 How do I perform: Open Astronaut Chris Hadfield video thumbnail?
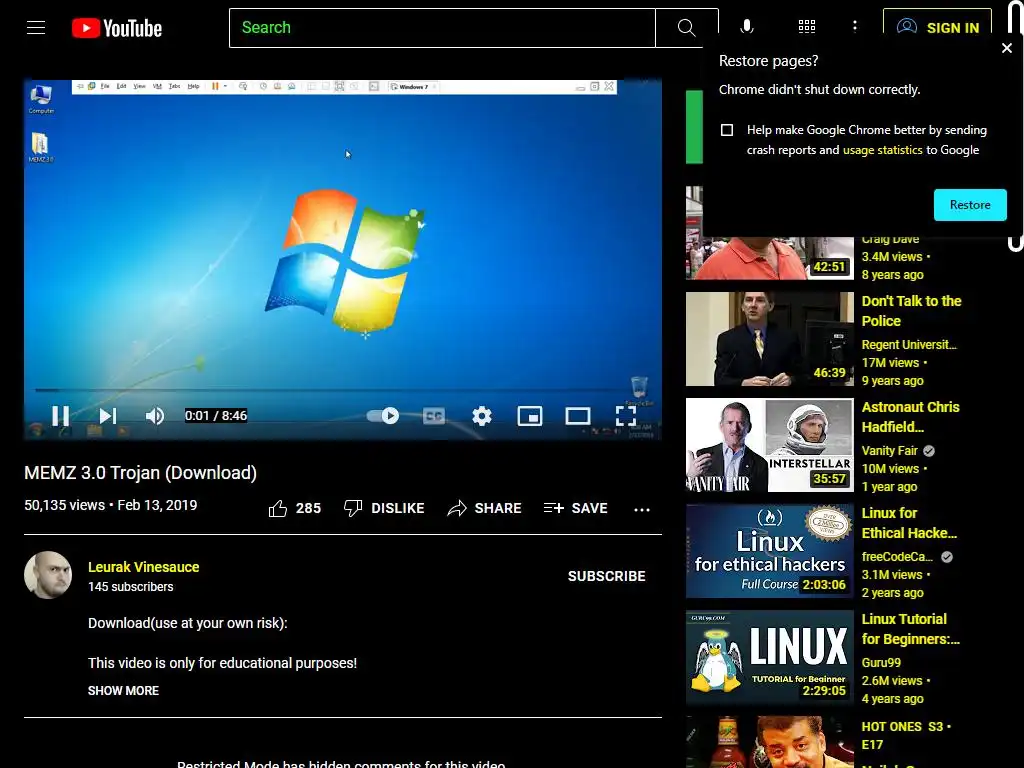point(769,445)
